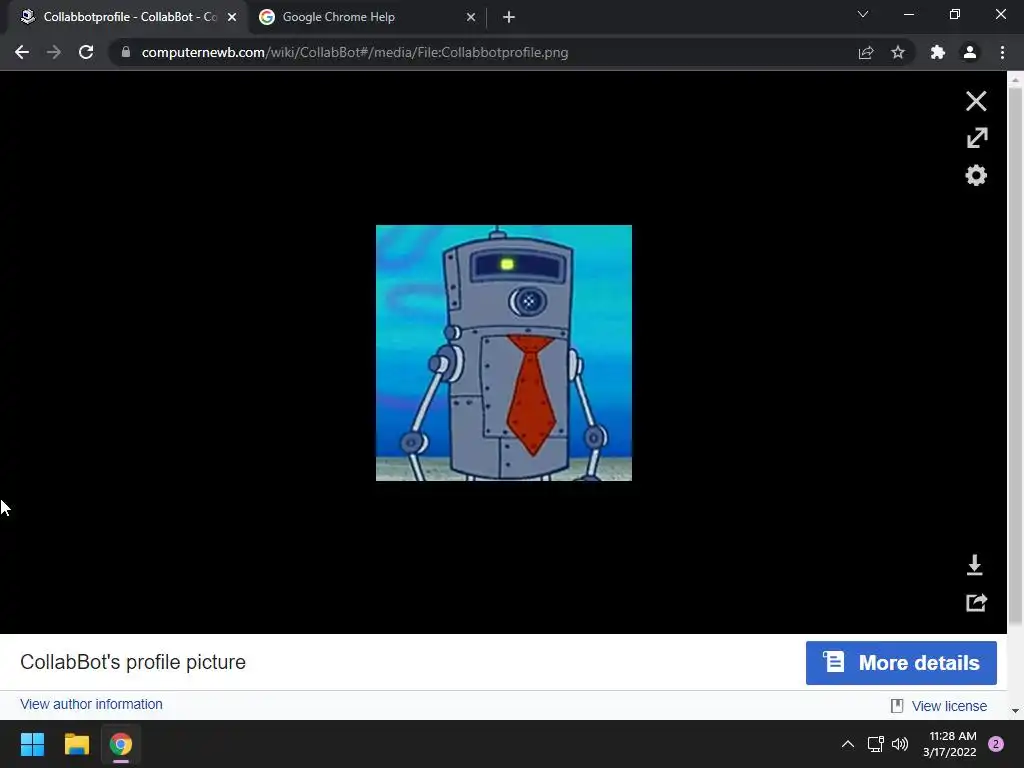Open a new browser tab
This screenshot has width=1024, height=768.
pos(509,17)
